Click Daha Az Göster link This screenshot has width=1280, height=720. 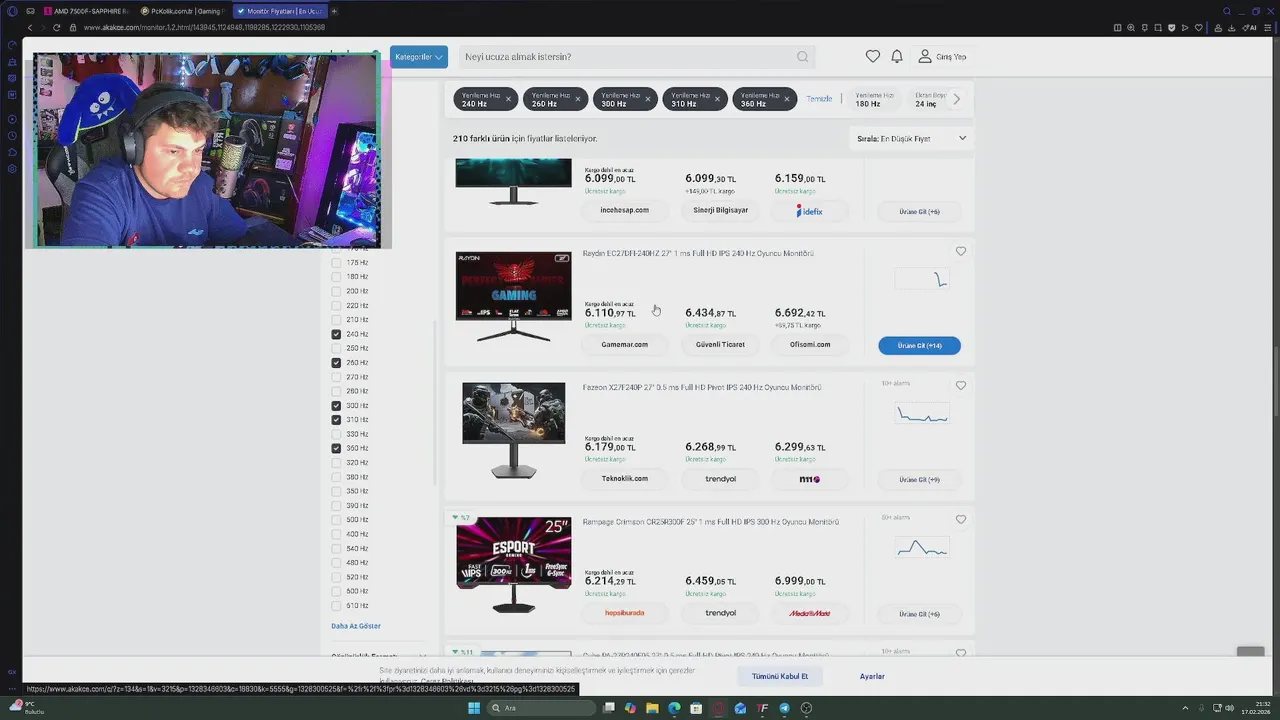point(356,626)
